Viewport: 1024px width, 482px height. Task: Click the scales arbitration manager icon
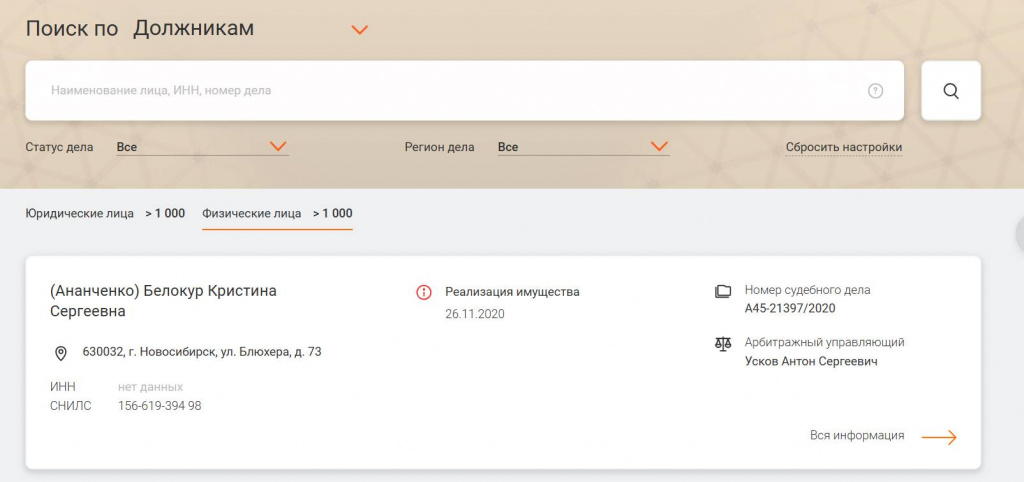723,344
